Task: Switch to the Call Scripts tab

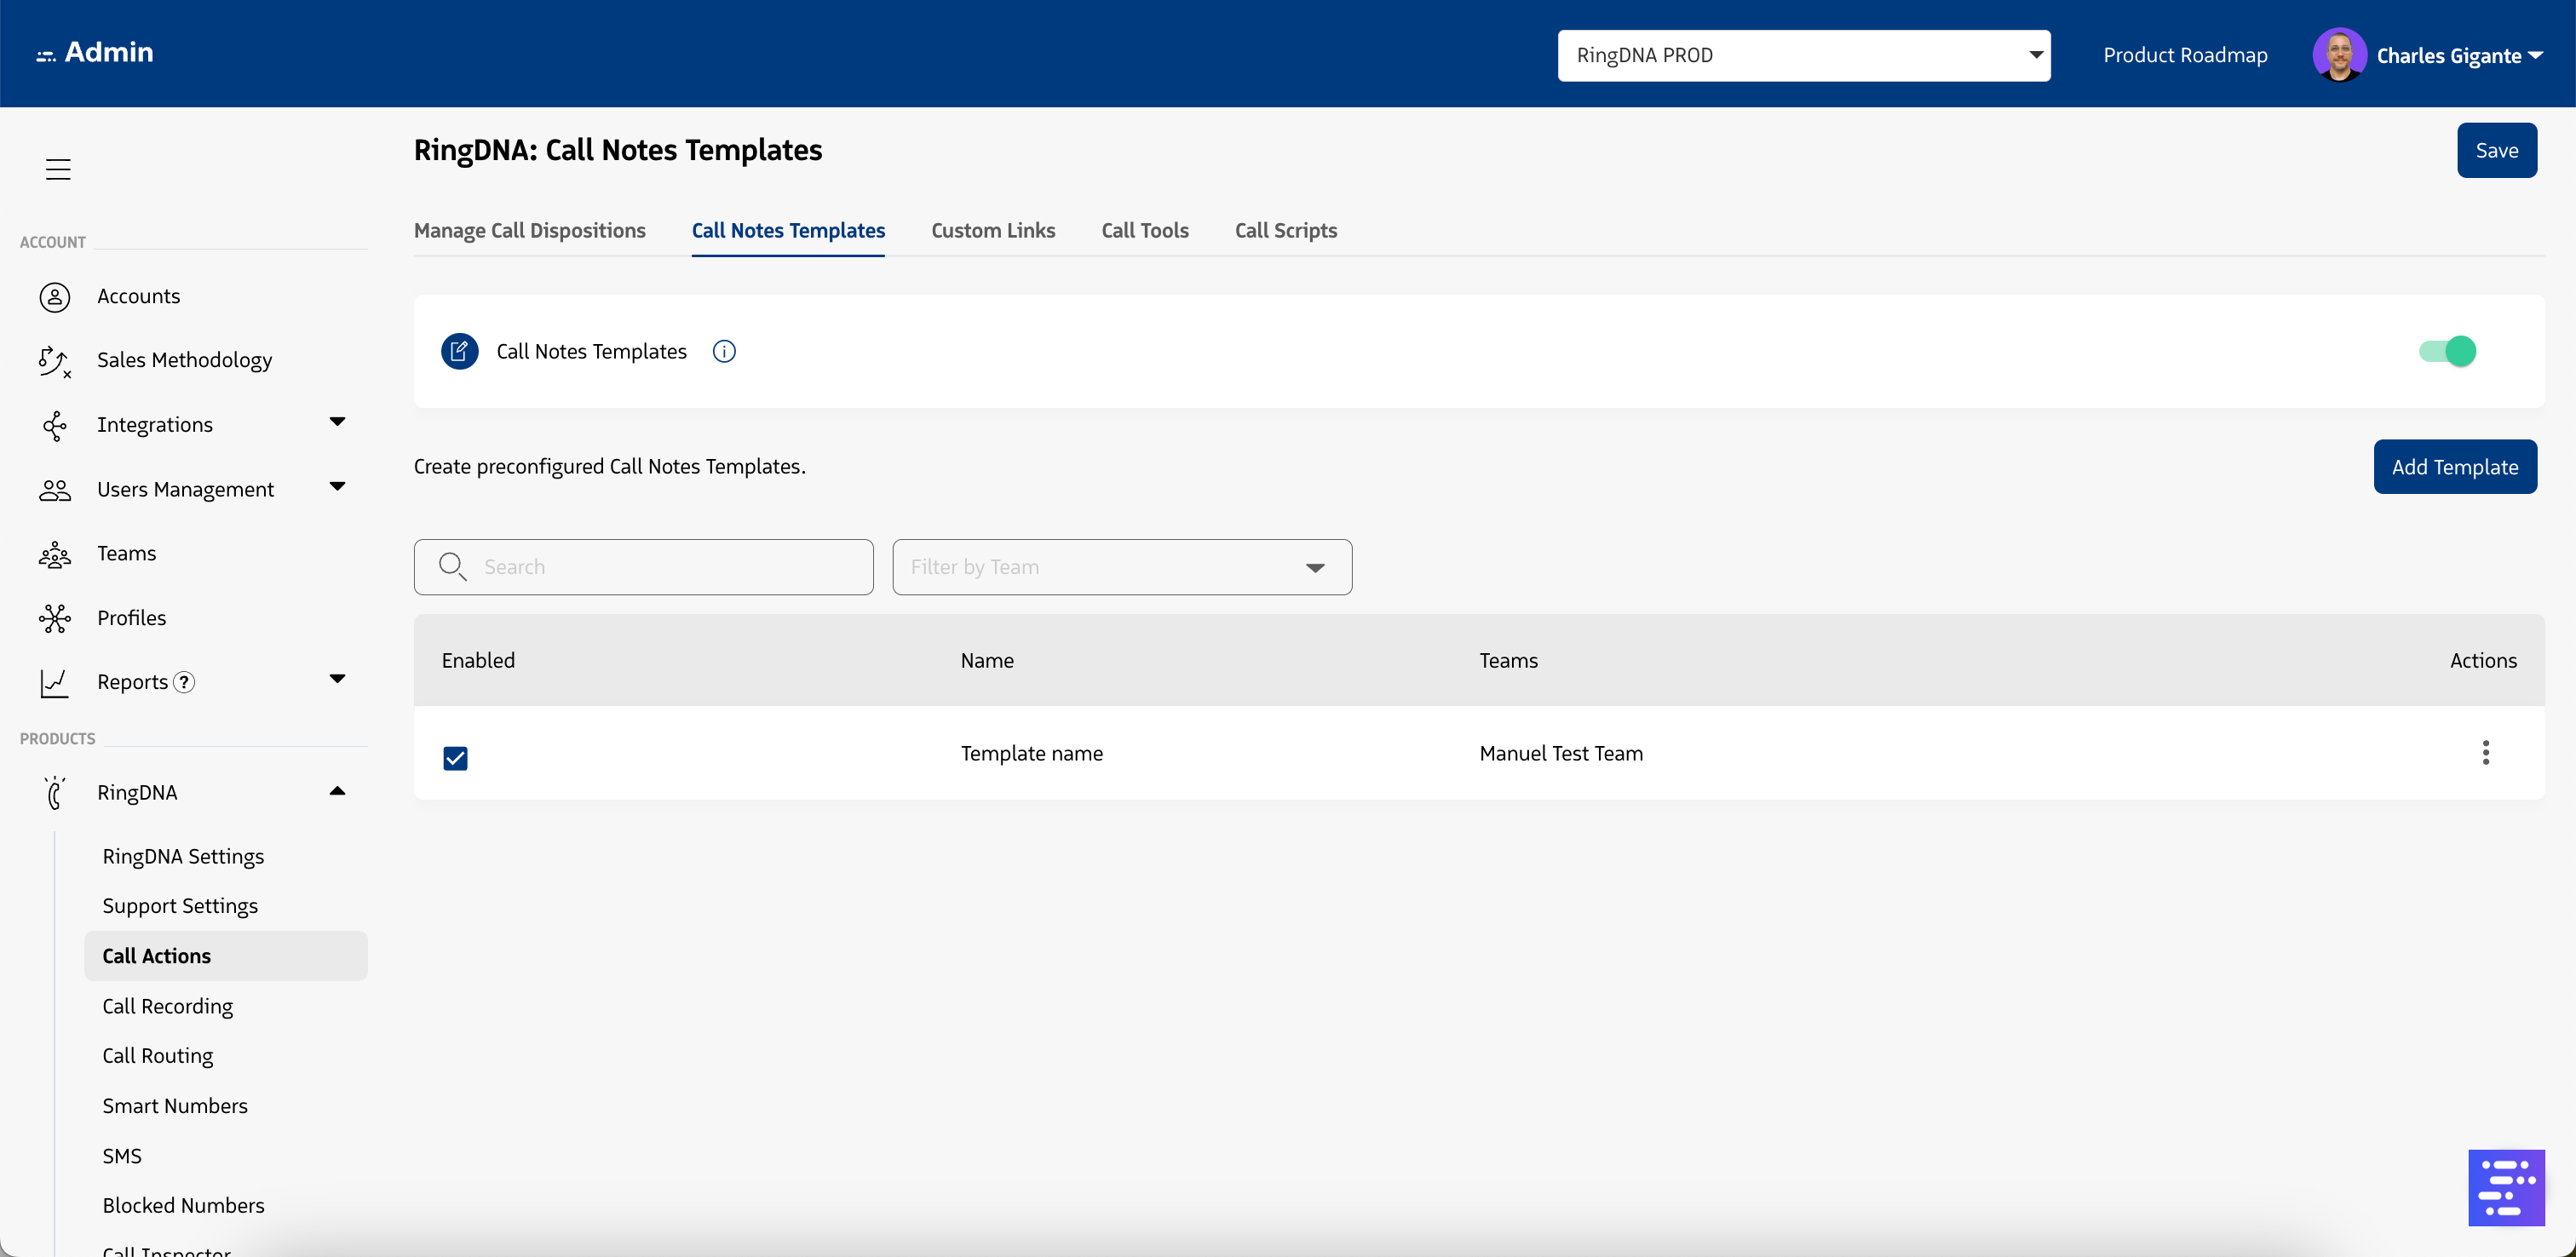Action: 1285,231
